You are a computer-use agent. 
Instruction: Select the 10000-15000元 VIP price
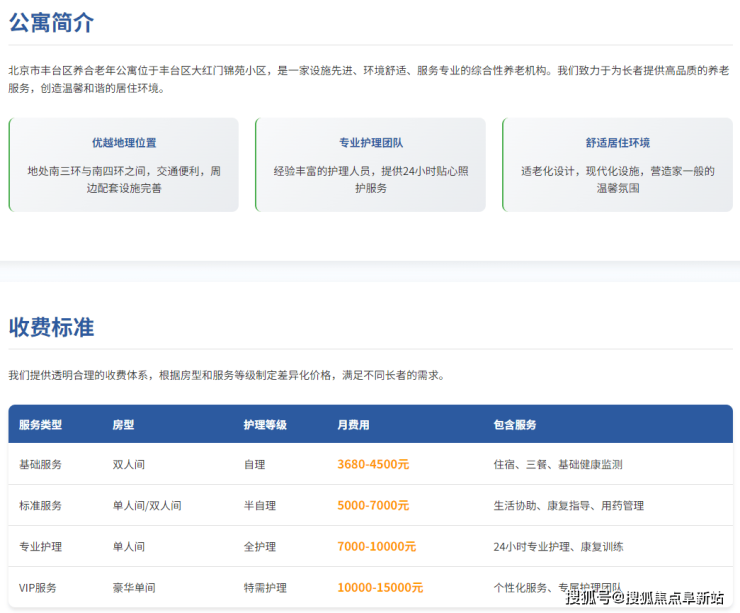coord(380,588)
